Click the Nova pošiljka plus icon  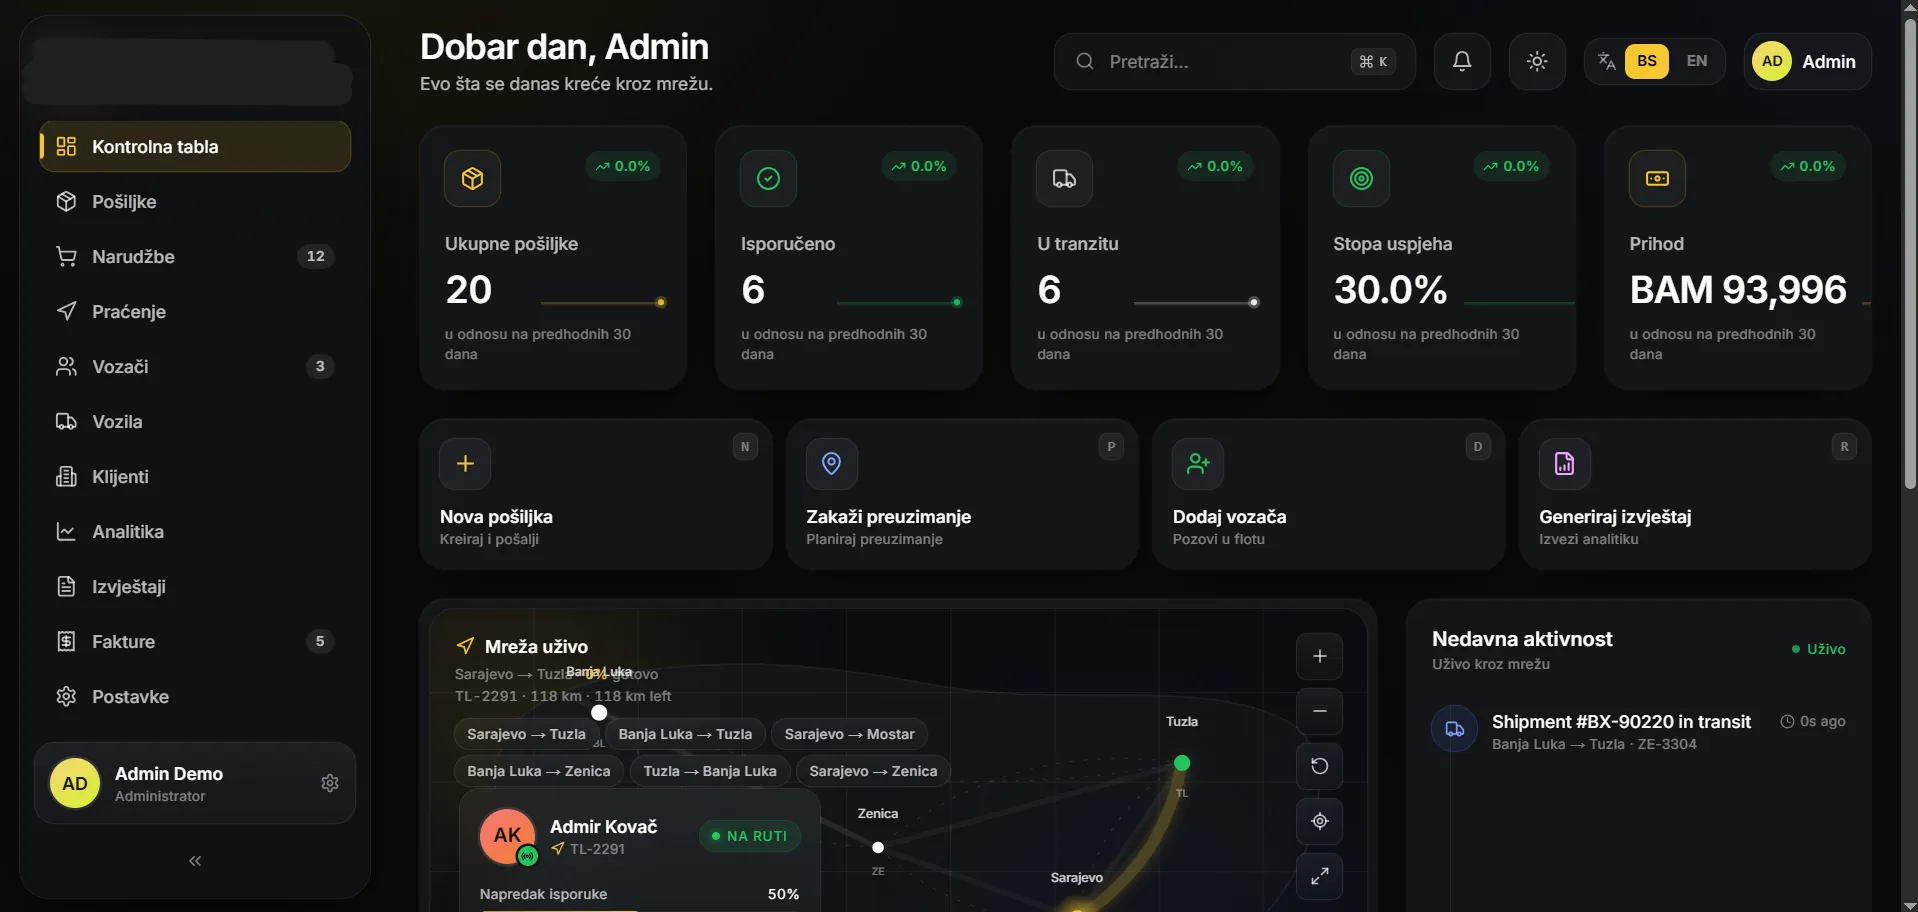pos(465,464)
